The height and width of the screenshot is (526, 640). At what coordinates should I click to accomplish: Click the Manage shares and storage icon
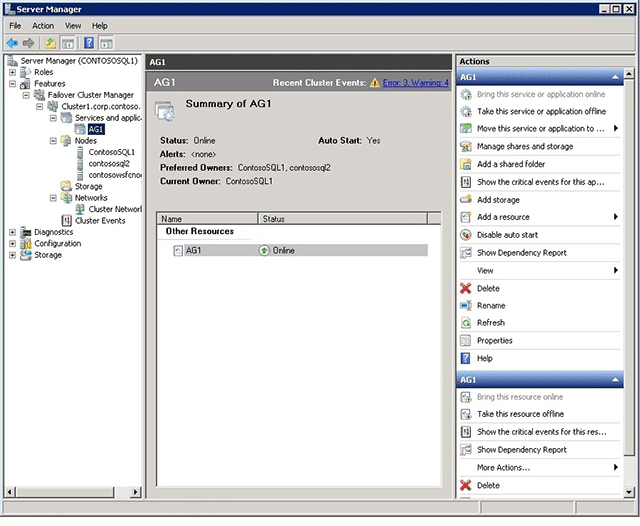tap(466, 146)
